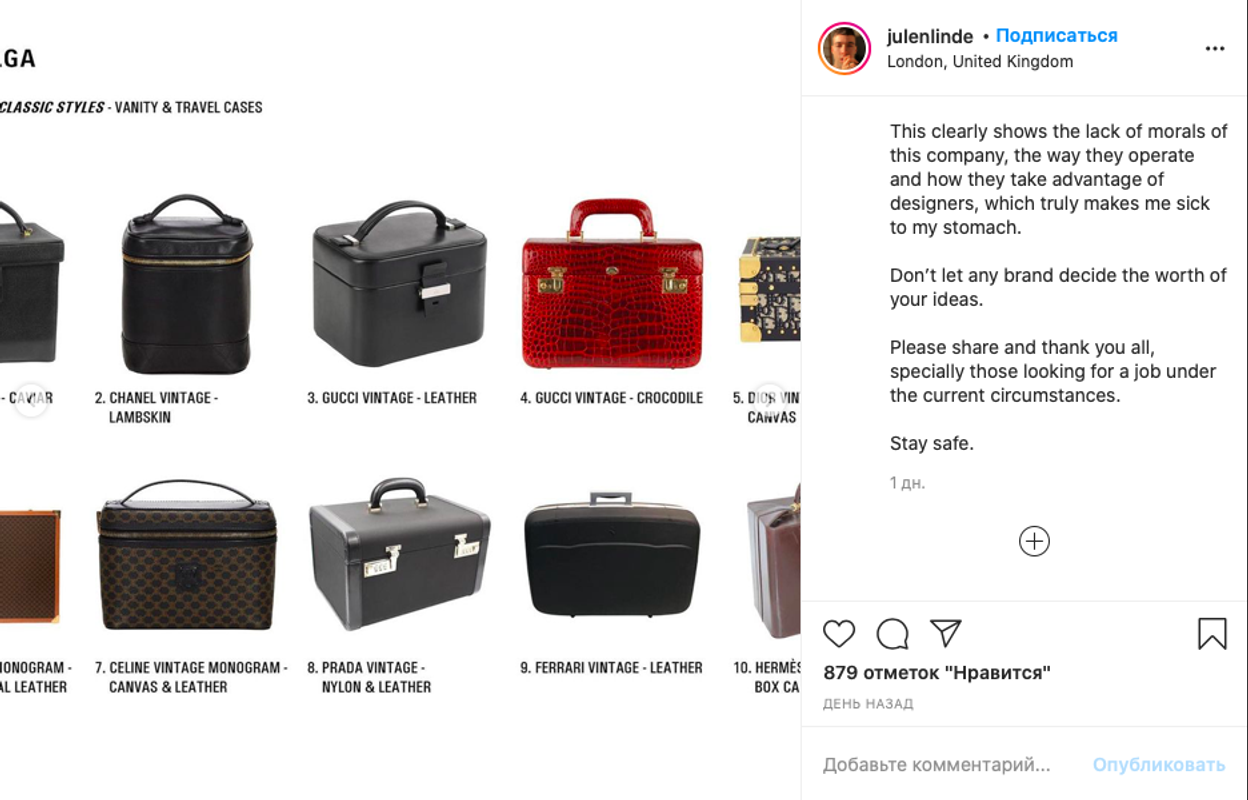
Task: Click the 1 дн. comment timestamp
Action: pyautogui.click(x=908, y=483)
